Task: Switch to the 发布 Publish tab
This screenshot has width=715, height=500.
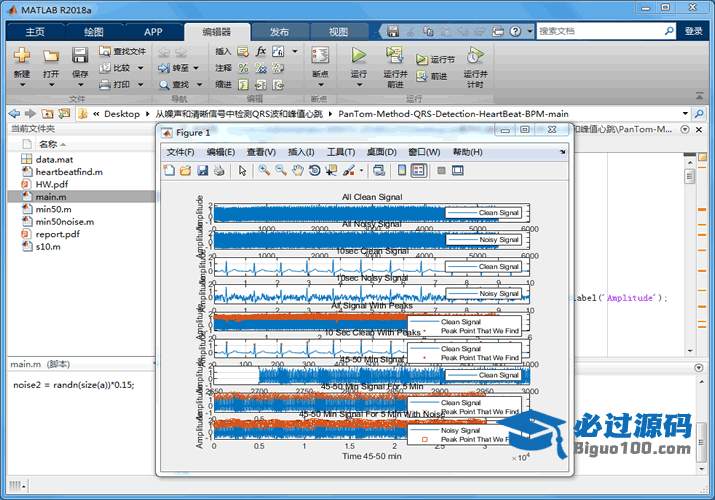Action: click(x=280, y=32)
